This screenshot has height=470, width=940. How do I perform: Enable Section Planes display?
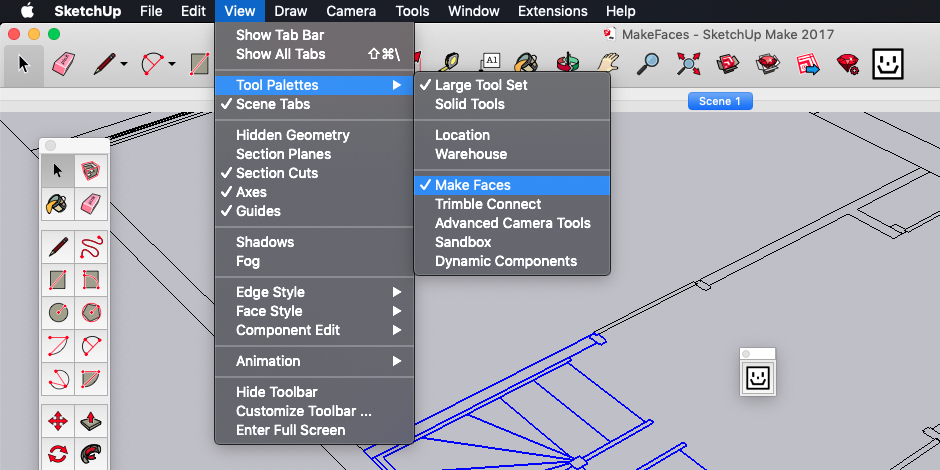(314, 154)
